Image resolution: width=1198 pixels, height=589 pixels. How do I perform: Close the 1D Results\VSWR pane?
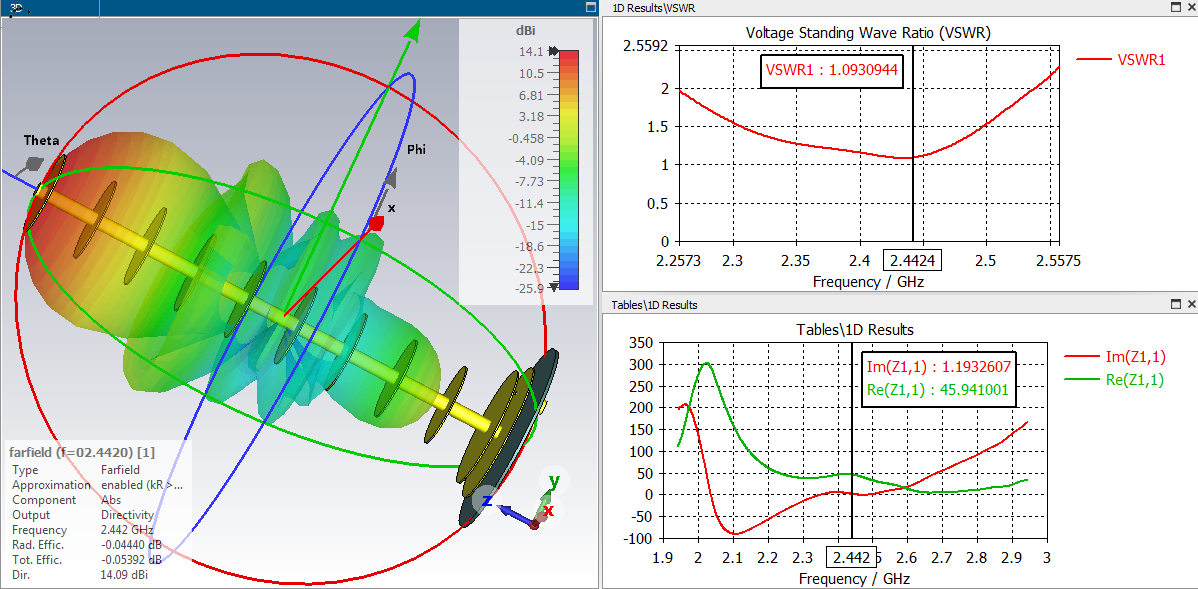pos(1190,7)
